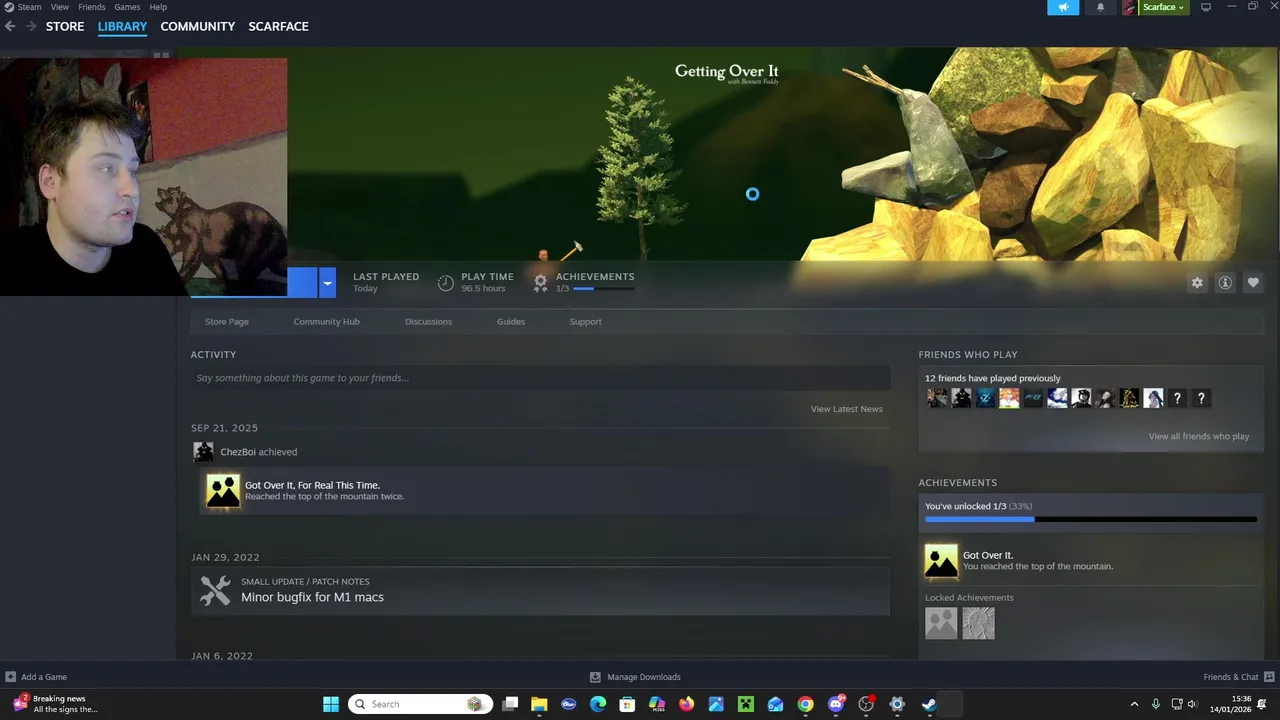Image resolution: width=1280 pixels, height=720 pixels.
Task: Click the patch notes wrench icon
Action: (215, 590)
